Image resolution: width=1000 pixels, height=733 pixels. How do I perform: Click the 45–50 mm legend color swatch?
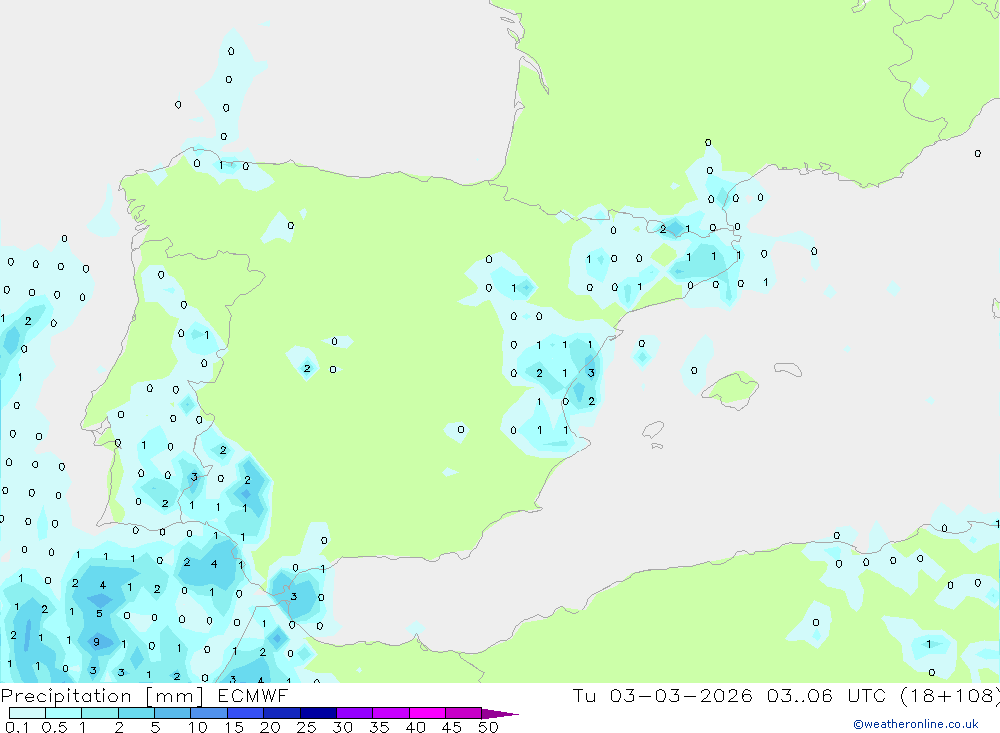tap(463, 713)
